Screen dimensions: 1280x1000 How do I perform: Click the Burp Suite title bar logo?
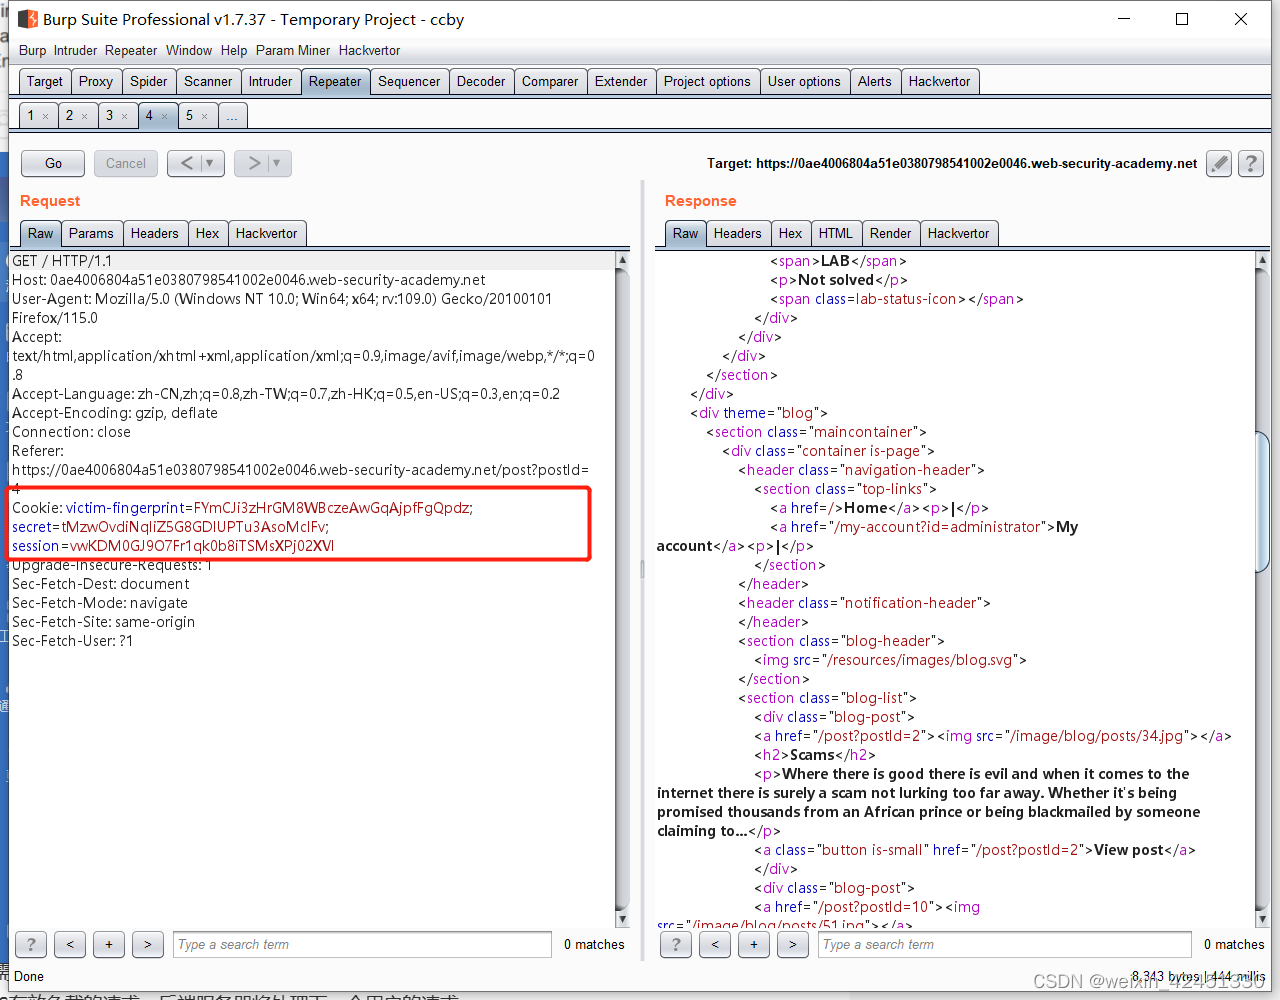(27, 19)
